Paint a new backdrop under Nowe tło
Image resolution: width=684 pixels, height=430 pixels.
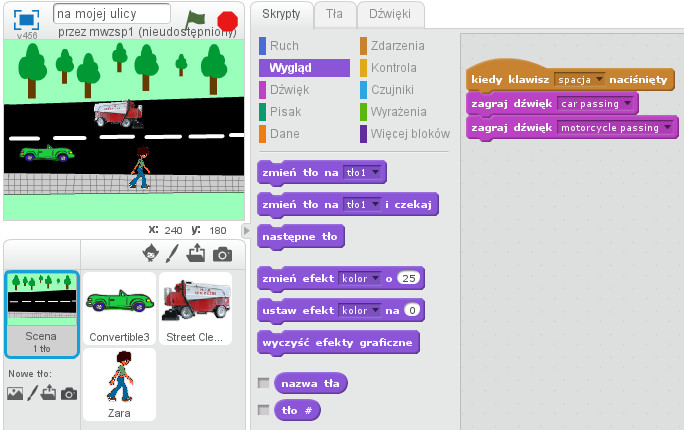point(32,393)
